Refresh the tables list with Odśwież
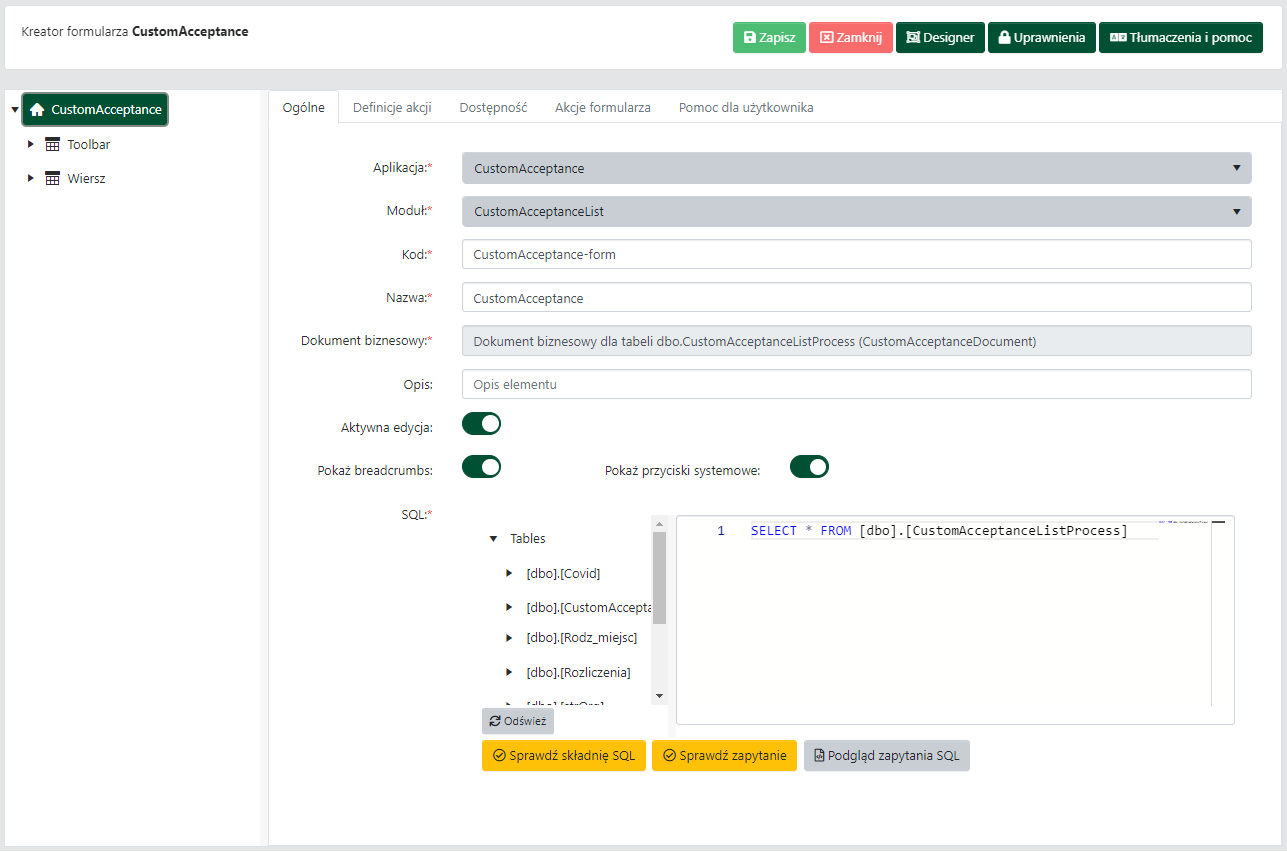The height and width of the screenshot is (852, 1287). click(517, 721)
